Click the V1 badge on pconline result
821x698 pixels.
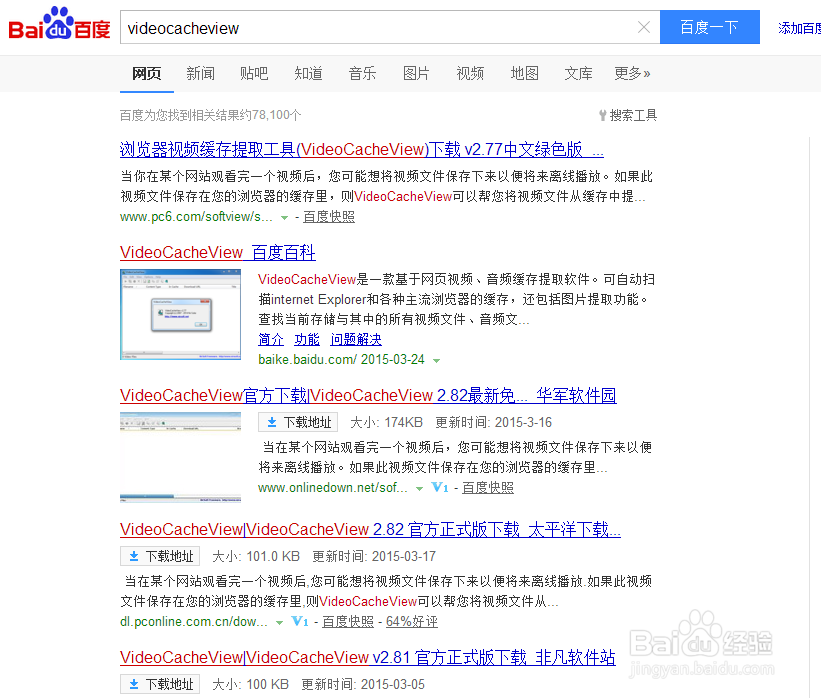pyautogui.click(x=300, y=622)
